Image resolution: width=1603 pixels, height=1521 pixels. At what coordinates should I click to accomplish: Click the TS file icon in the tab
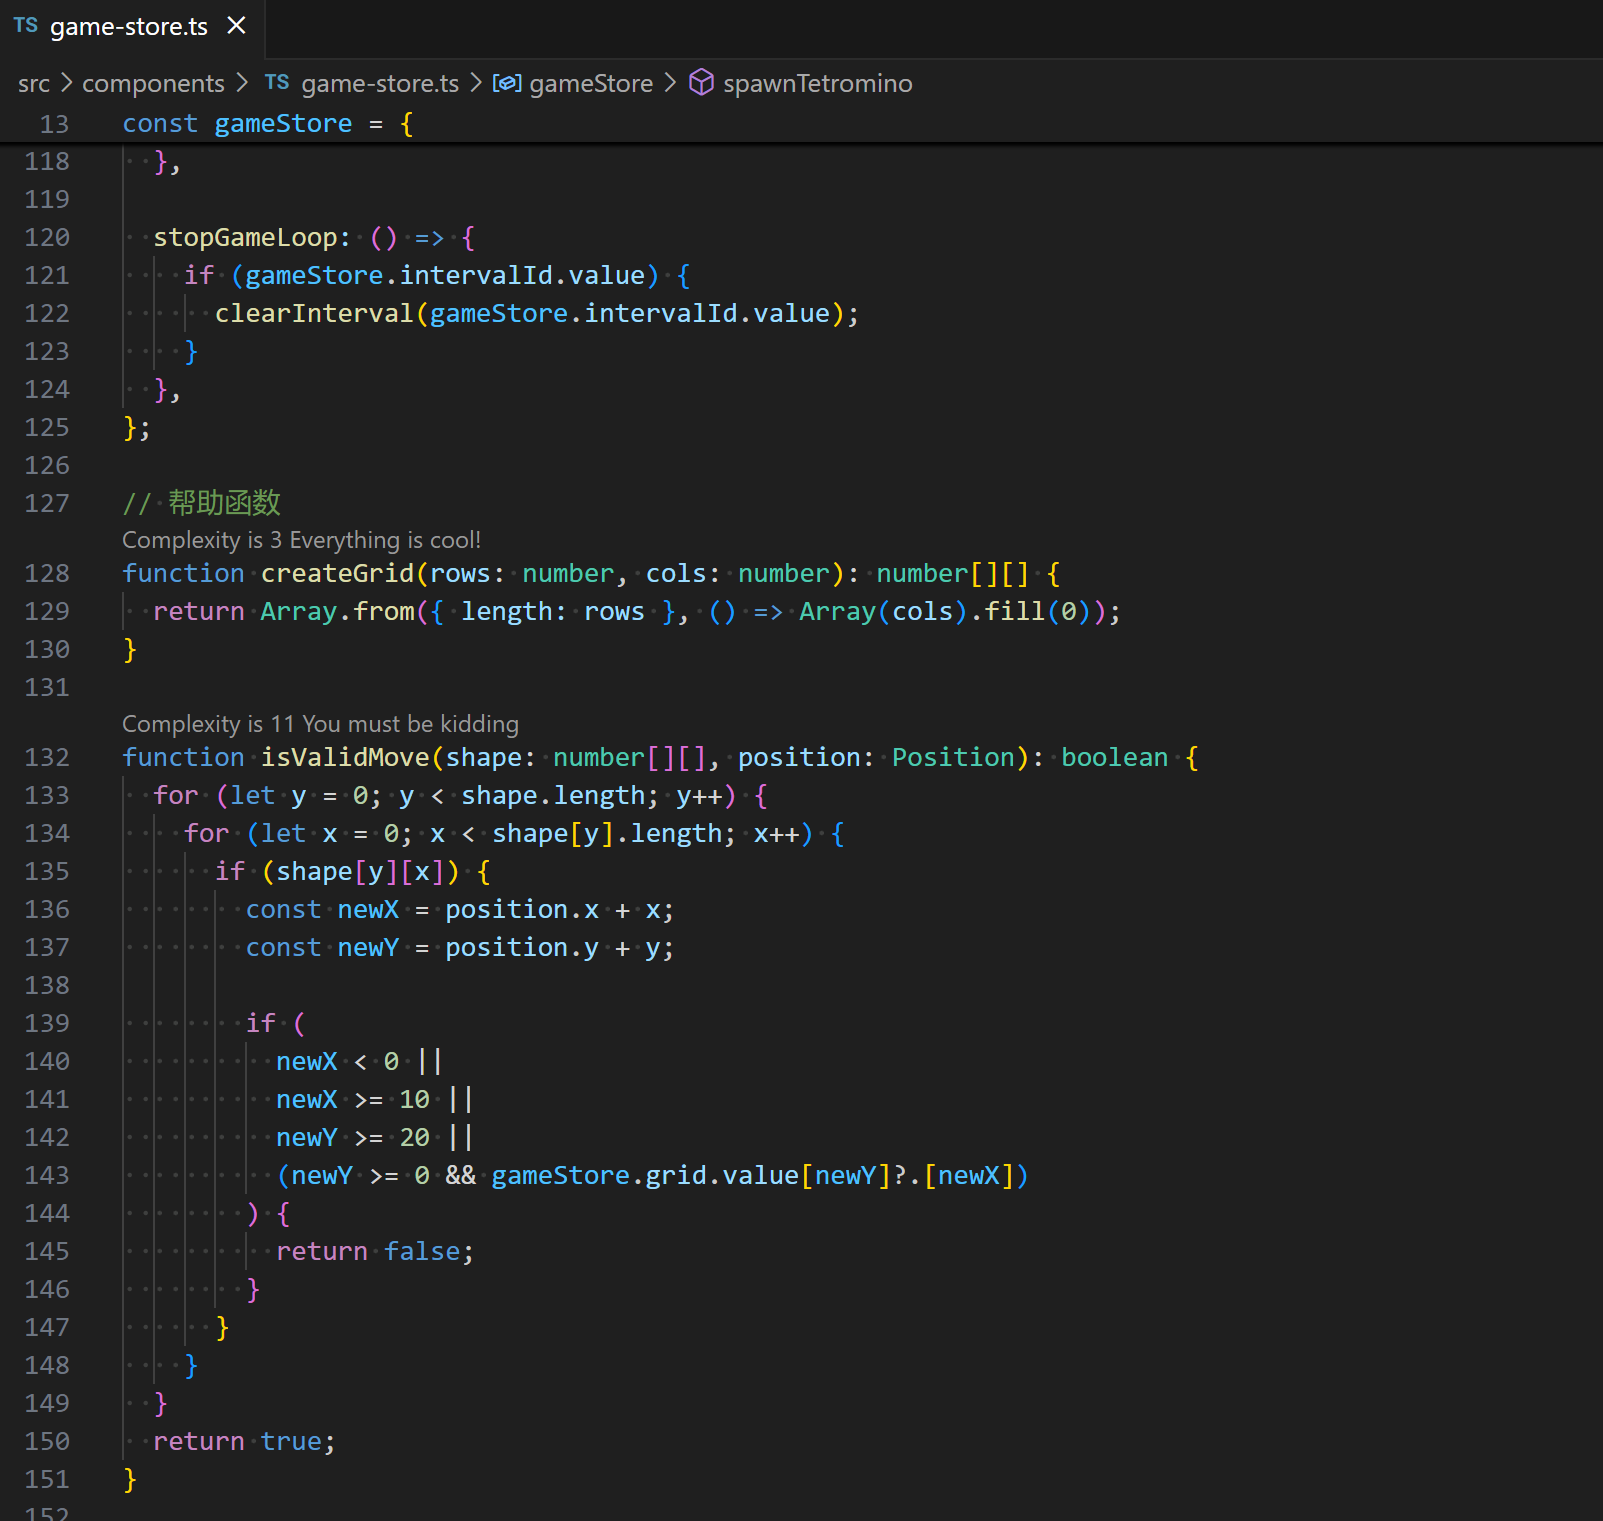26,26
